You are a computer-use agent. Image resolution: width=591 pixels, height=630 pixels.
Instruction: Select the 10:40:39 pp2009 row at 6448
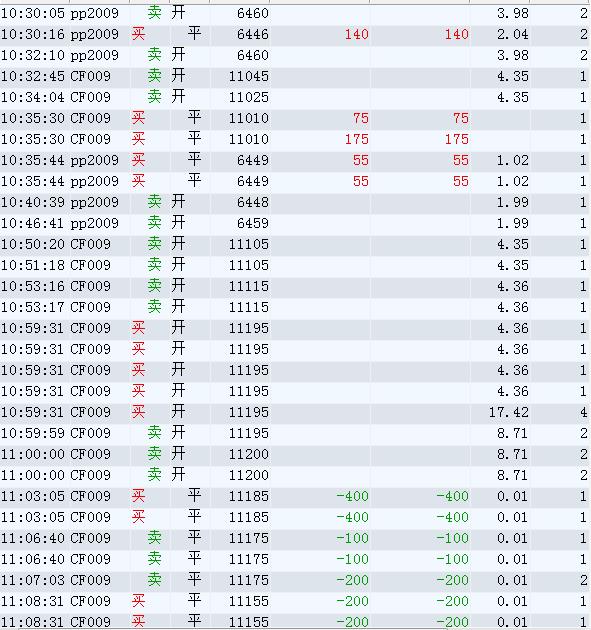pos(295,202)
